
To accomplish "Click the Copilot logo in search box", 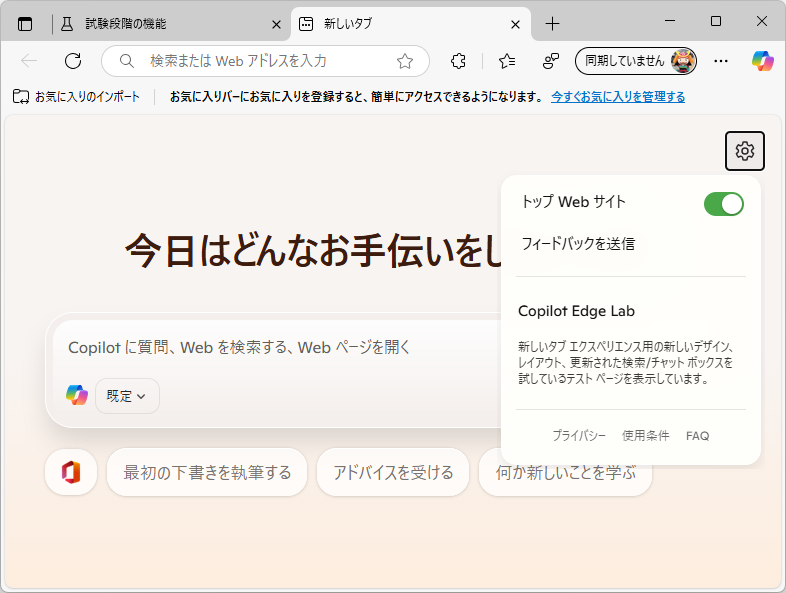I will (77, 396).
